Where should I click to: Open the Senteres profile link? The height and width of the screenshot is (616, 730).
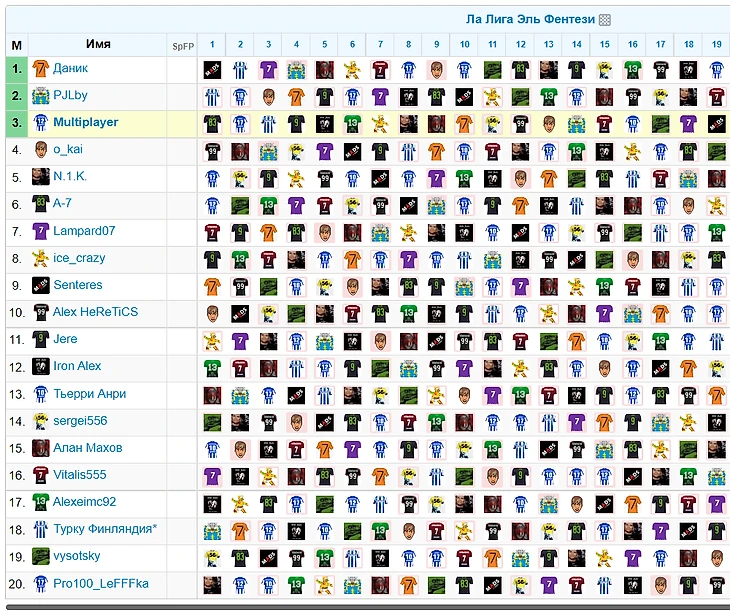click(x=78, y=285)
